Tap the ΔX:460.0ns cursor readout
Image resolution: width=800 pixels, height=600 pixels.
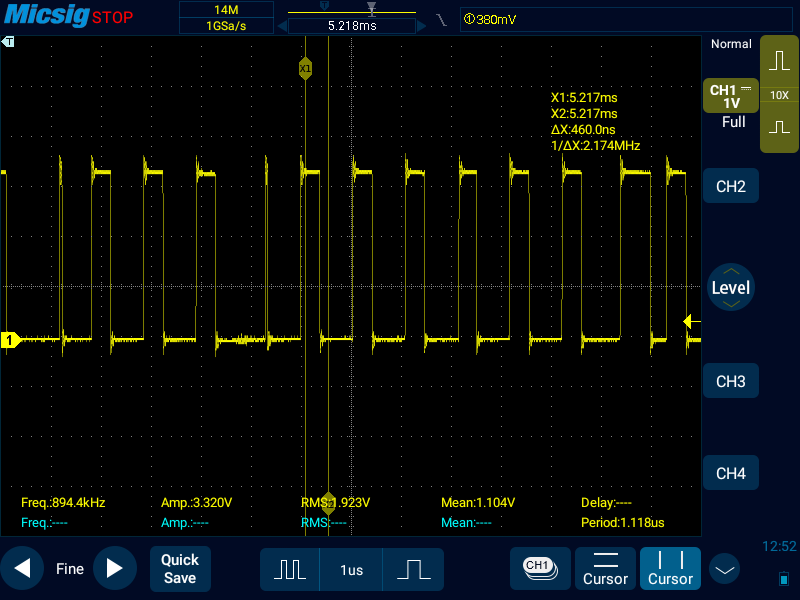tap(583, 130)
